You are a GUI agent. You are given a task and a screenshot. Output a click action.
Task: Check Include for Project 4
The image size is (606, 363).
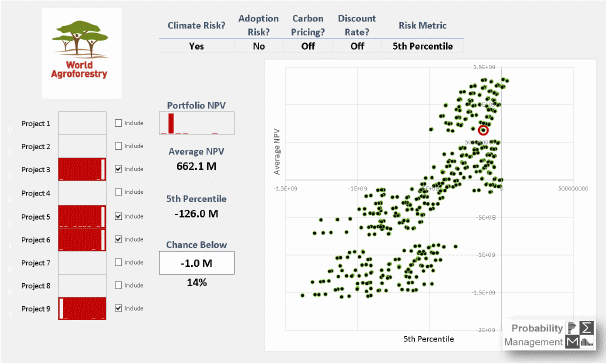[118, 192]
